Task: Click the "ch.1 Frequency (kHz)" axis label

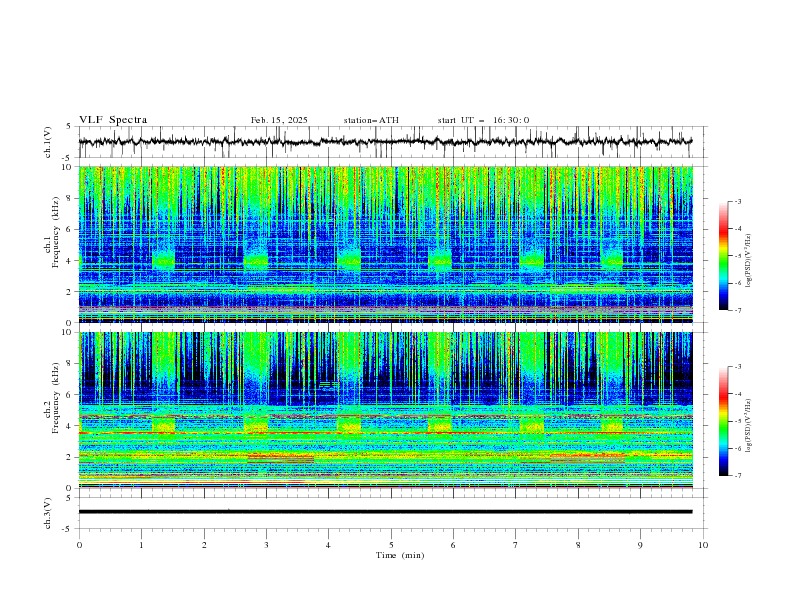Action: point(52,232)
